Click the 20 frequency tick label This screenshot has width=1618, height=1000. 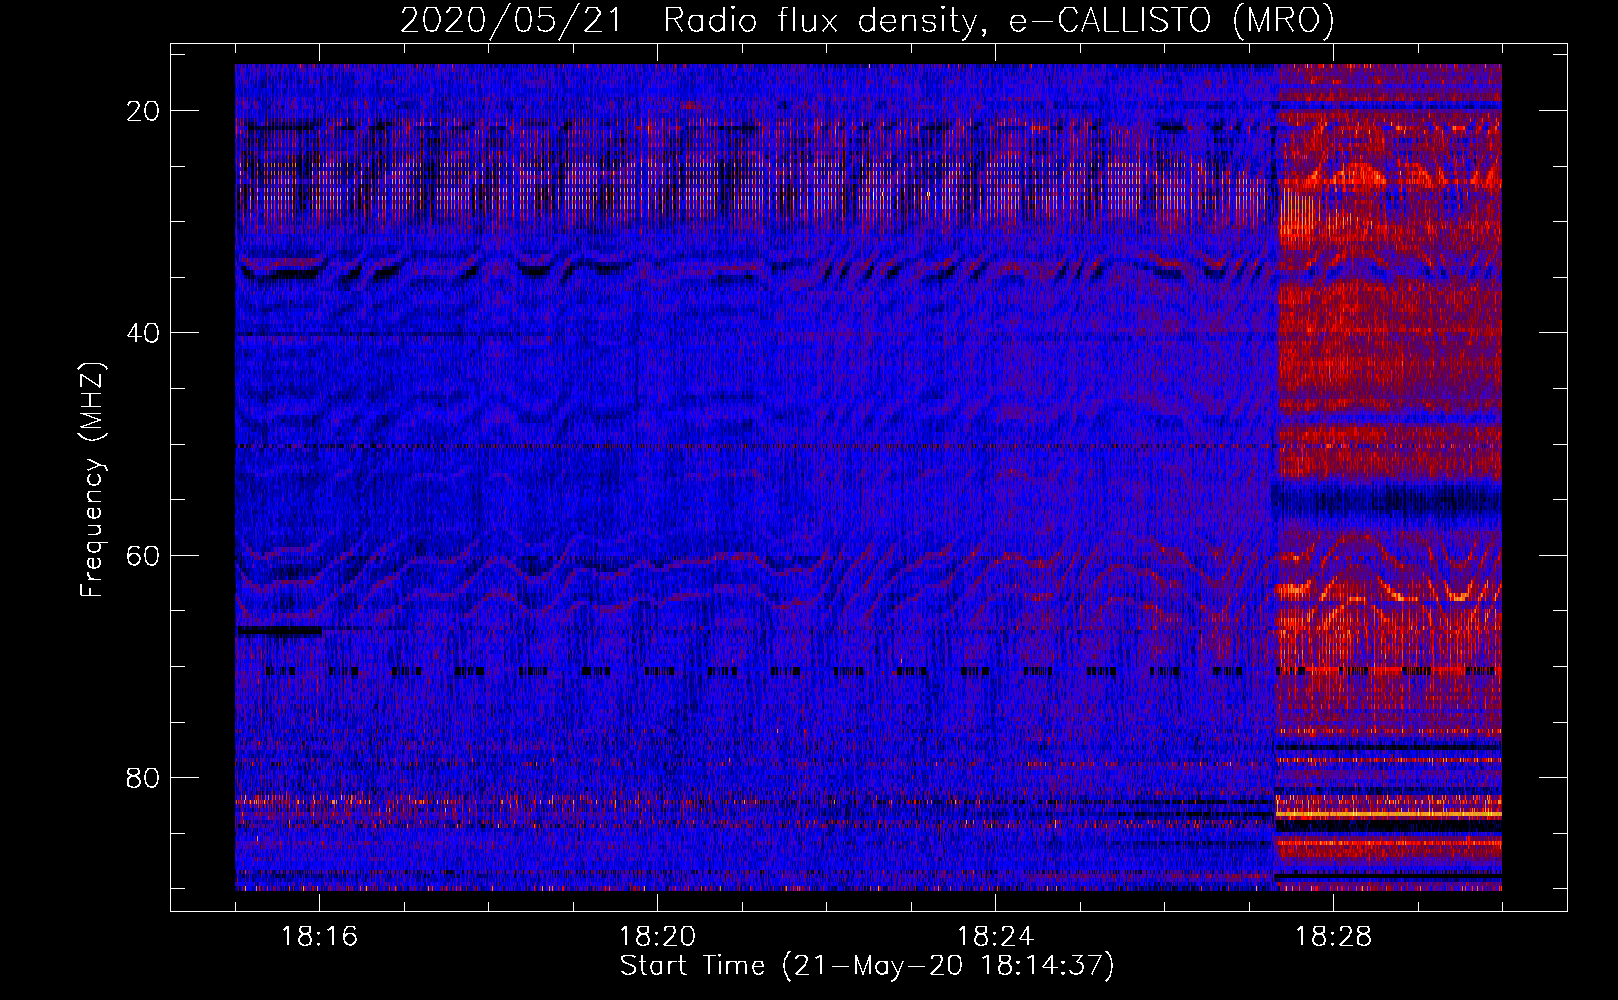coord(144,111)
